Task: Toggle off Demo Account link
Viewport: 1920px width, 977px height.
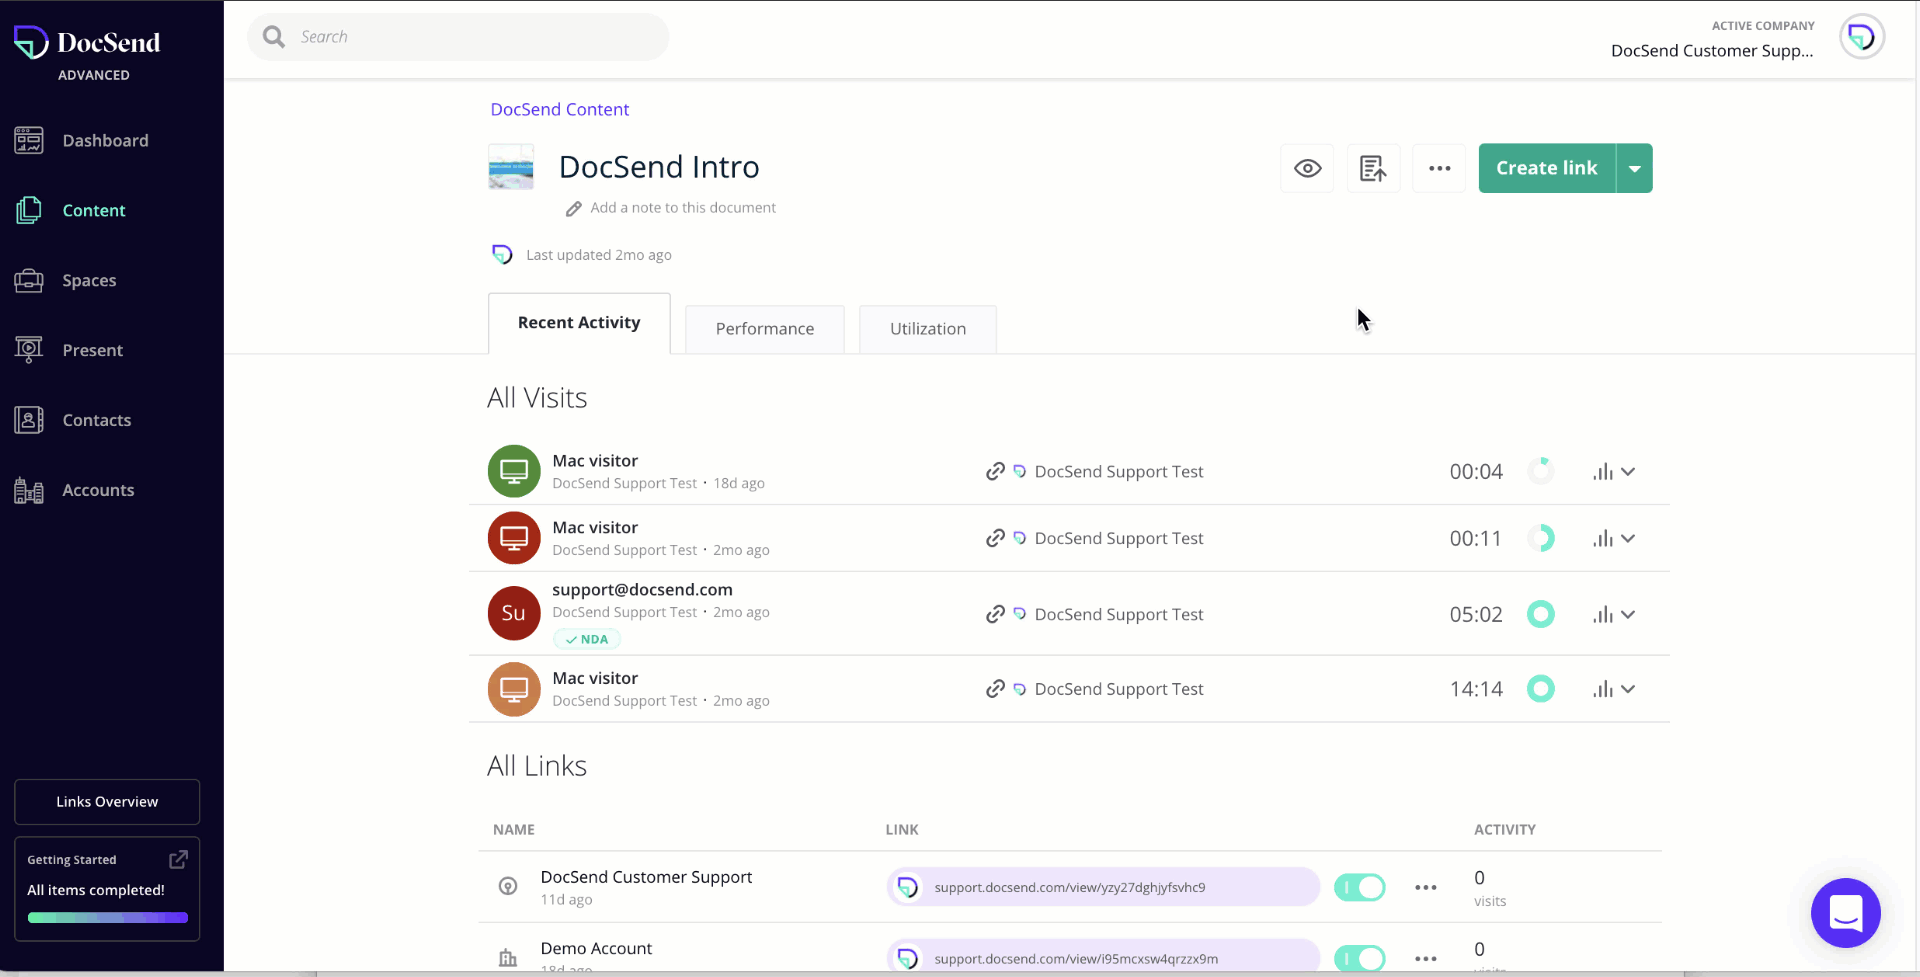Action: tap(1360, 958)
